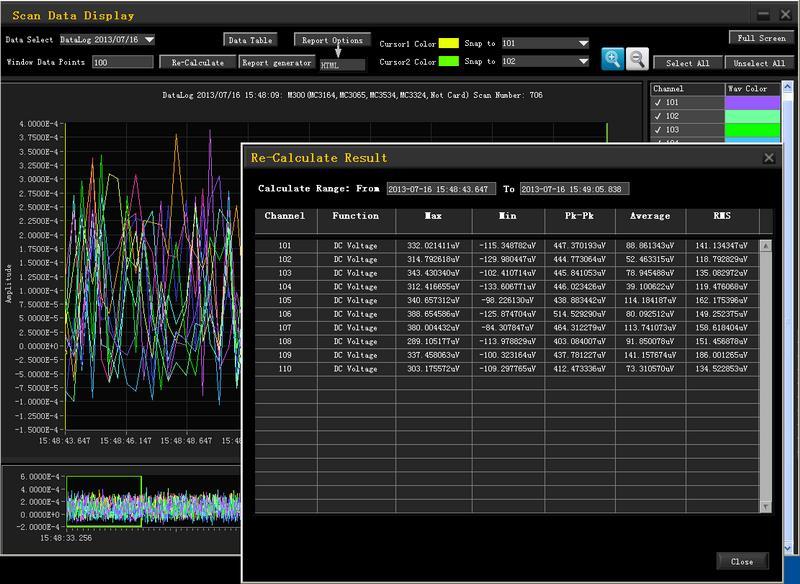Uncheck channel 103 in channel list
The width and height of the screenshot is (800, 584).
(657, 129)
